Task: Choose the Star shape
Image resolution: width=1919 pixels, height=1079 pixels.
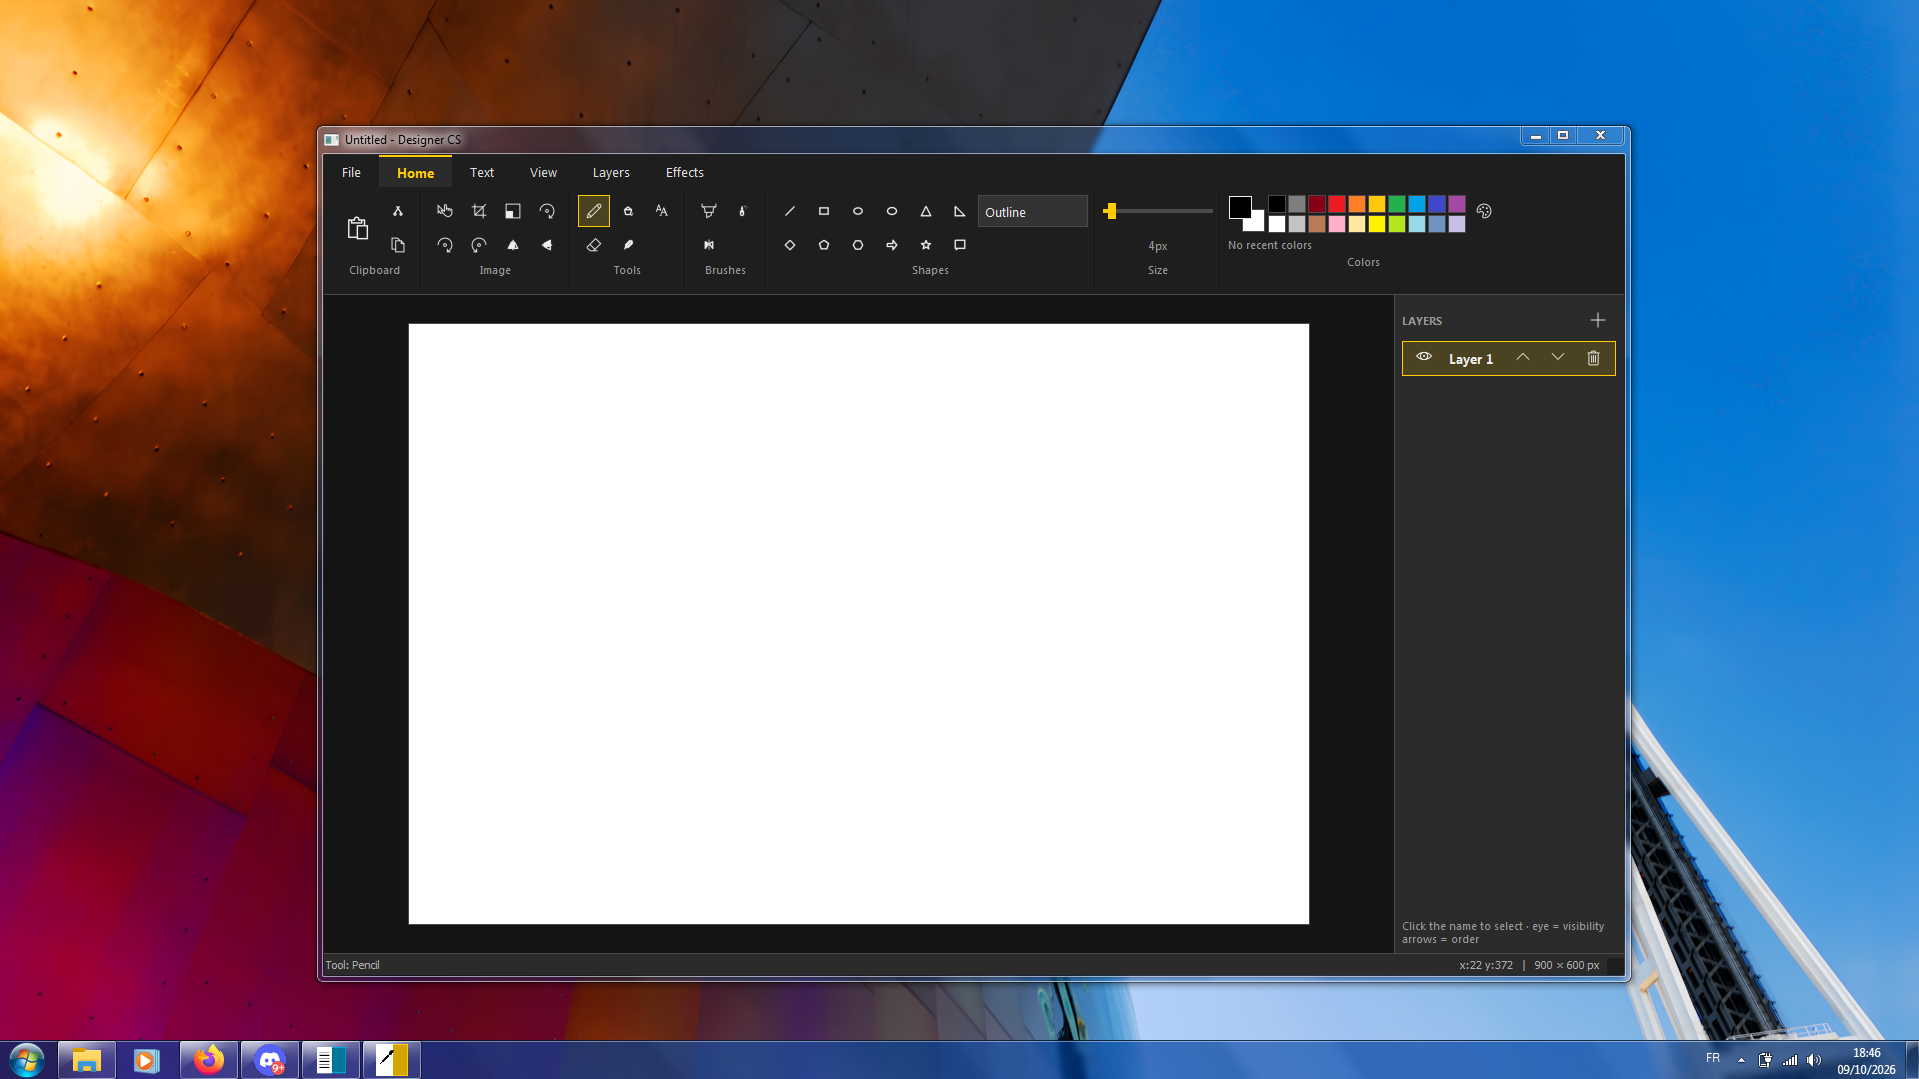Action: click(x=926, y=245)
